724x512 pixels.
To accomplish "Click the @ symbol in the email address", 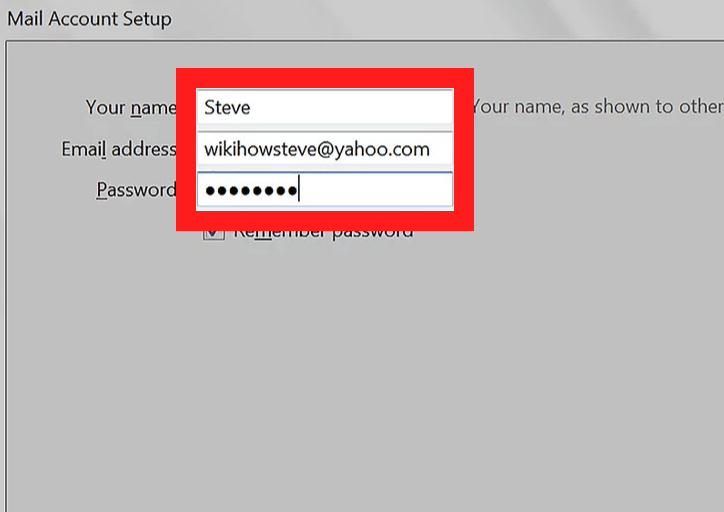I will (x=325, y=149).
